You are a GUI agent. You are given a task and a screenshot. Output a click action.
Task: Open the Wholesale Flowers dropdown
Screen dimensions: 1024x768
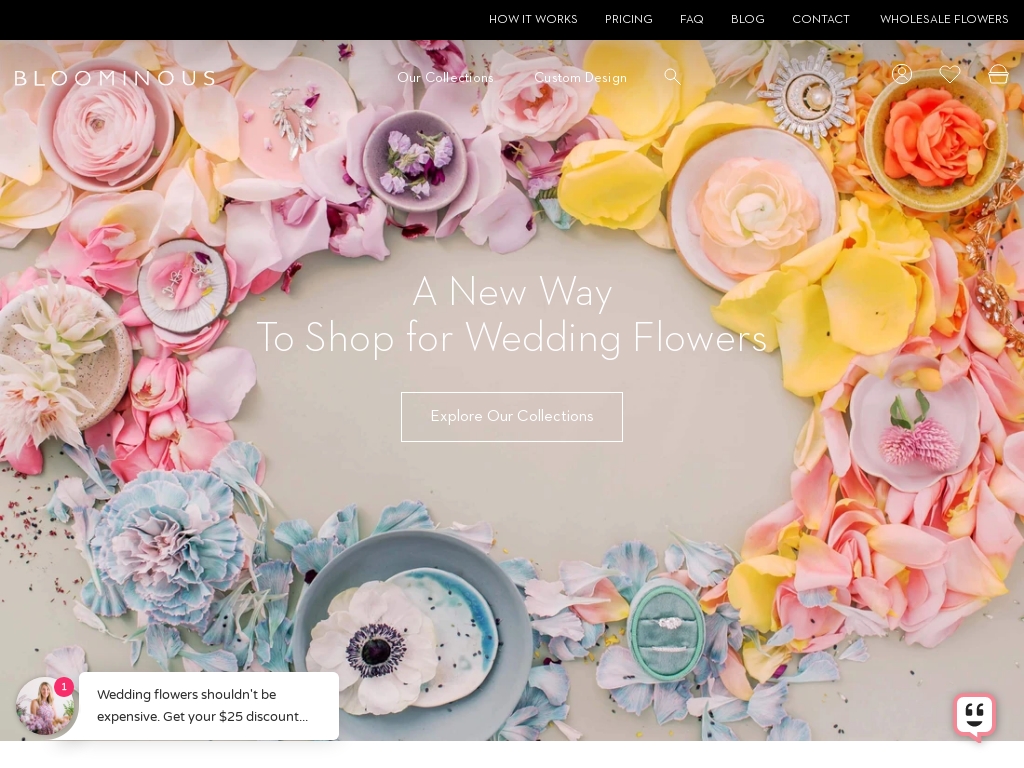[x=944, y=19]
